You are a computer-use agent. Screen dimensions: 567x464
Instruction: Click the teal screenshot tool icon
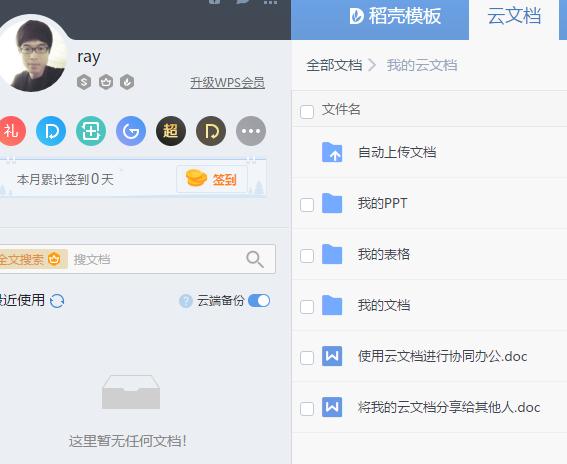[91, 131]
